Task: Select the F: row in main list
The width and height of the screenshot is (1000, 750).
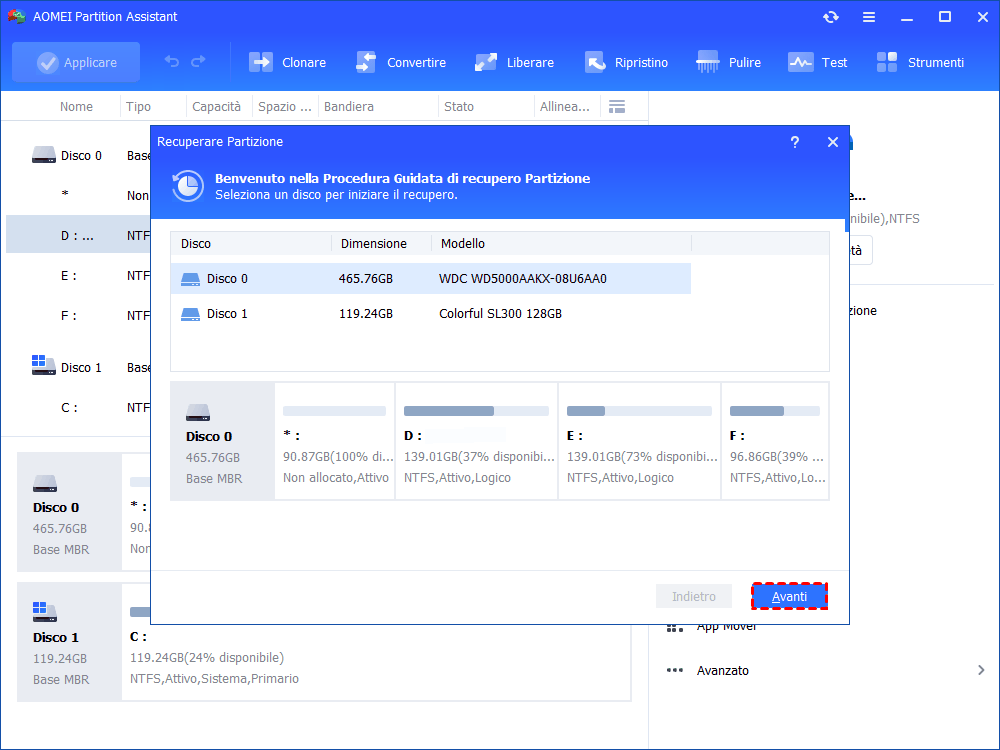Action: [x=78, y=315]
